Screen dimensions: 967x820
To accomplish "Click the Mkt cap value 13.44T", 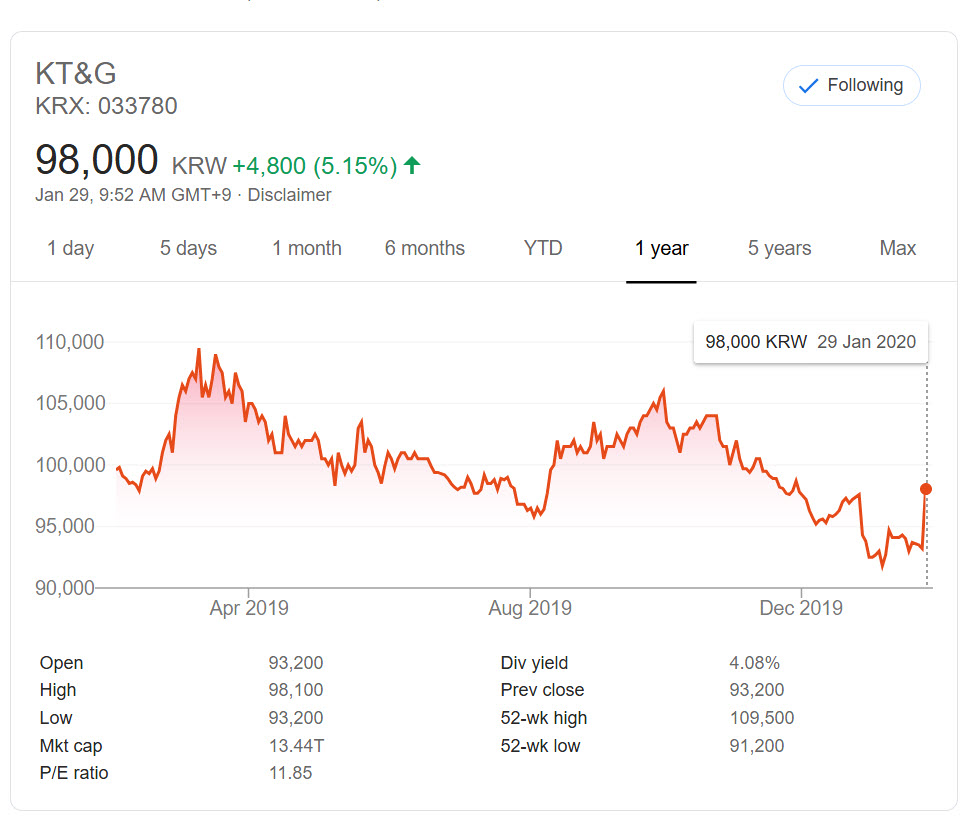I will point(295,746).
